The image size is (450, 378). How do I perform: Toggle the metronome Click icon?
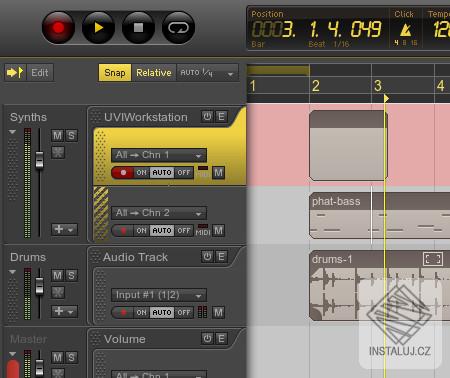click(405, 31)
